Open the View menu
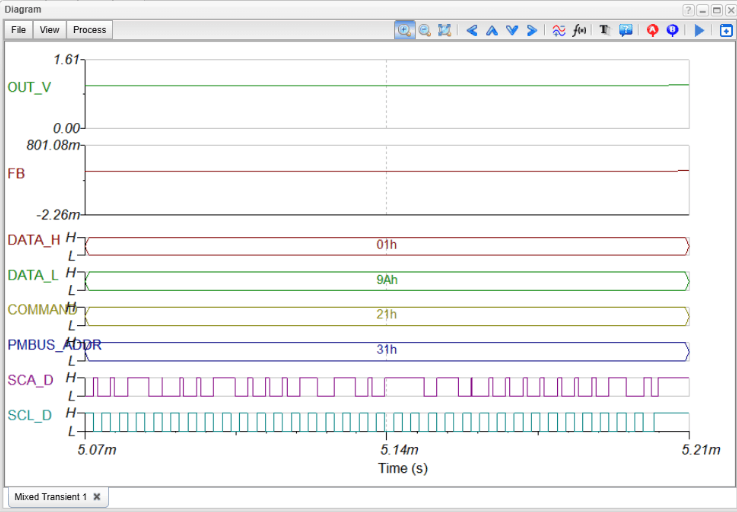 pos(49,30)
